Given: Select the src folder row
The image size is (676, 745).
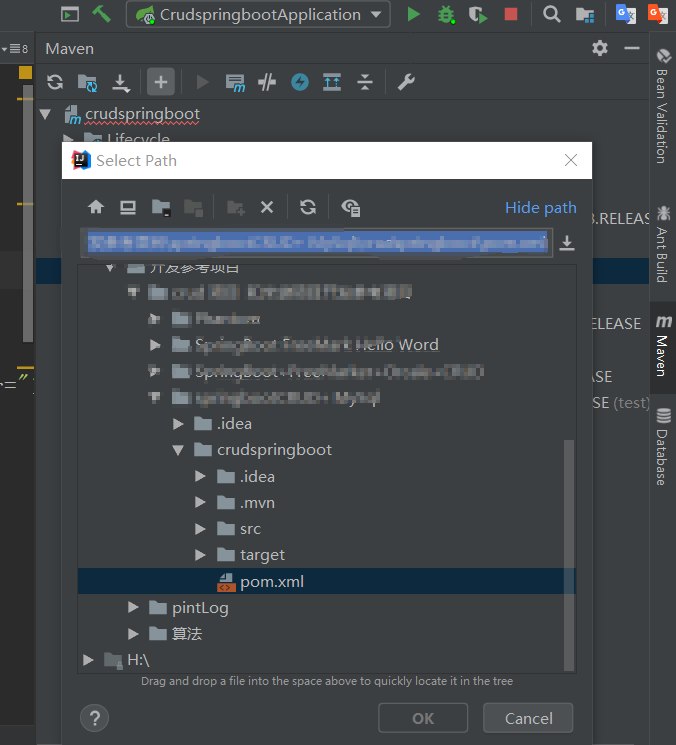Looking at the screenshot, I should 326,529.
